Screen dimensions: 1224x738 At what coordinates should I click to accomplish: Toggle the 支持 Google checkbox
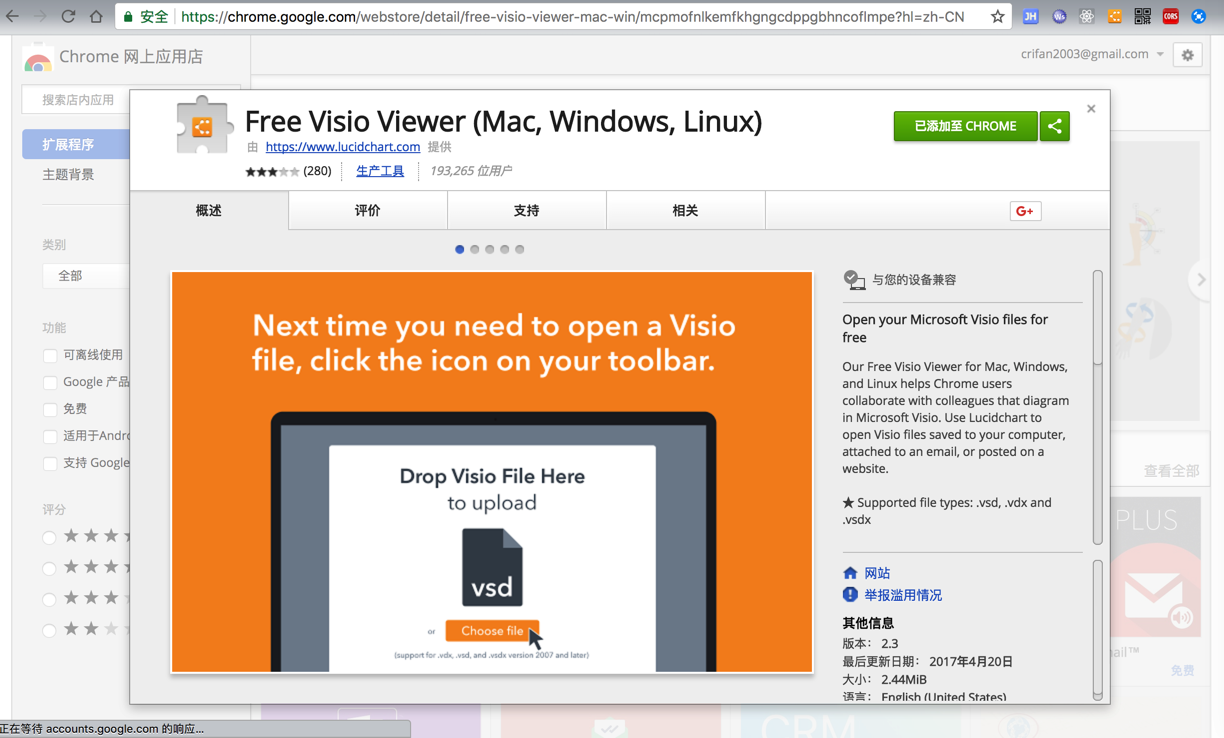tap(50, 463)
